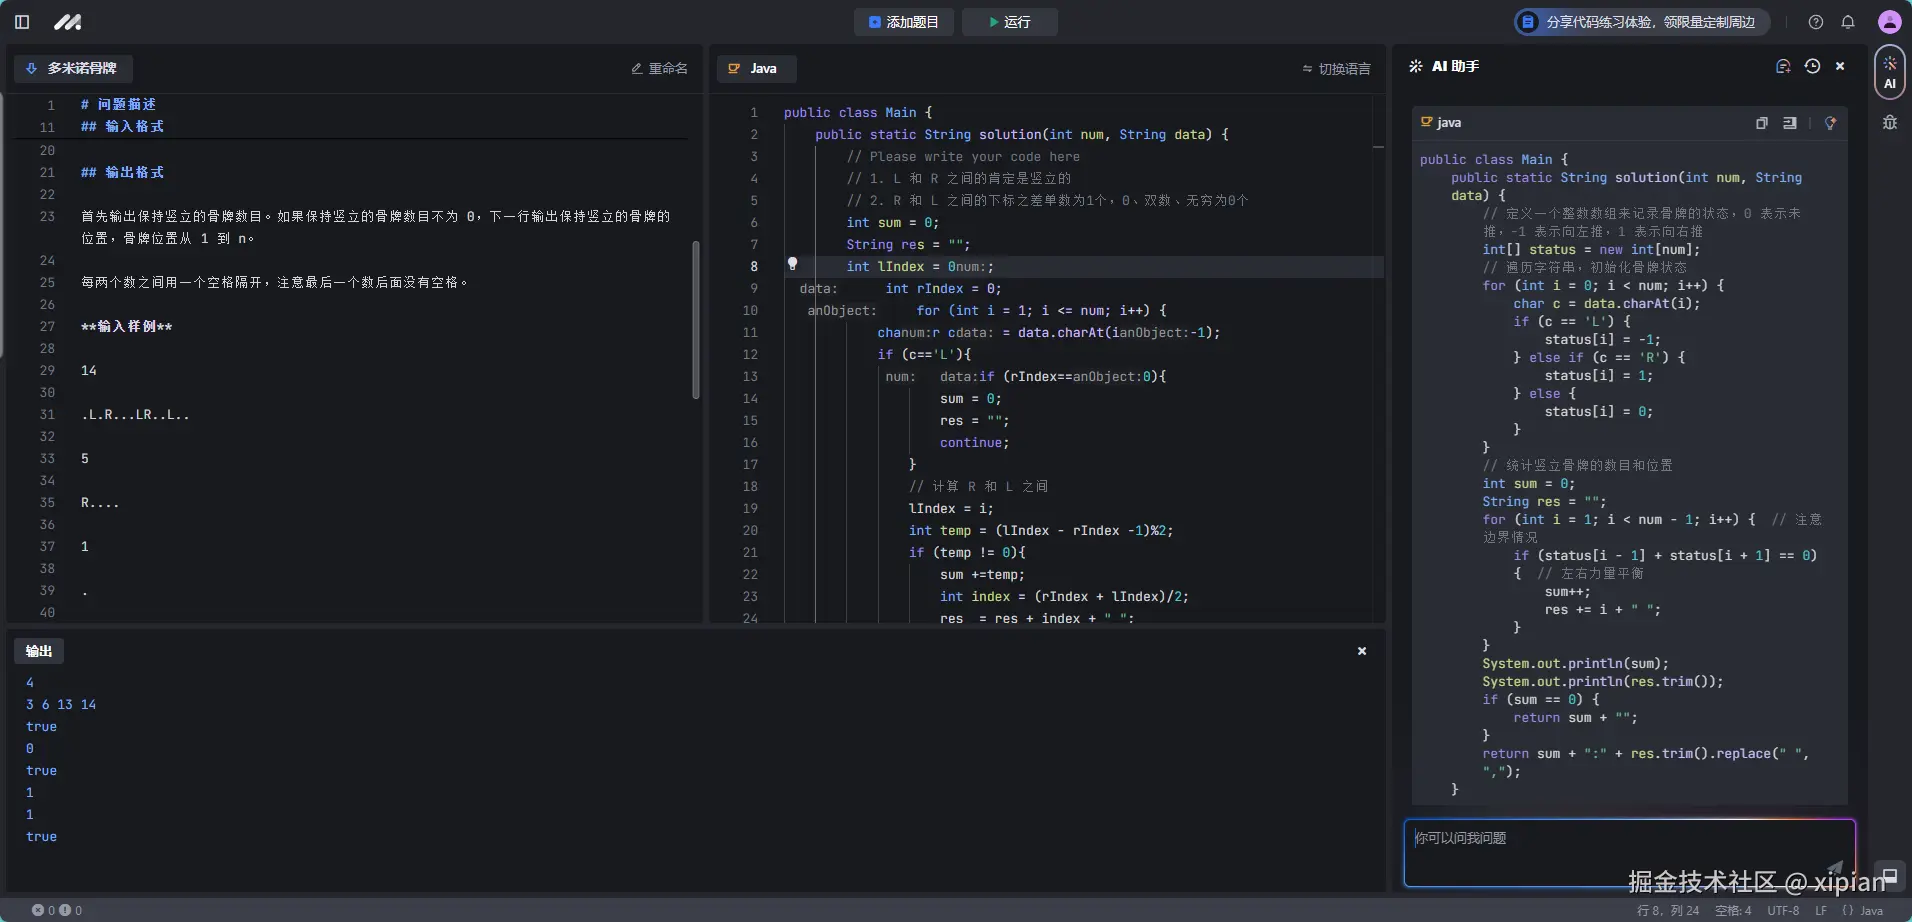Start a new AI chat conversation
Screen dimensions: 1912x922
(x=1782, y=66)
